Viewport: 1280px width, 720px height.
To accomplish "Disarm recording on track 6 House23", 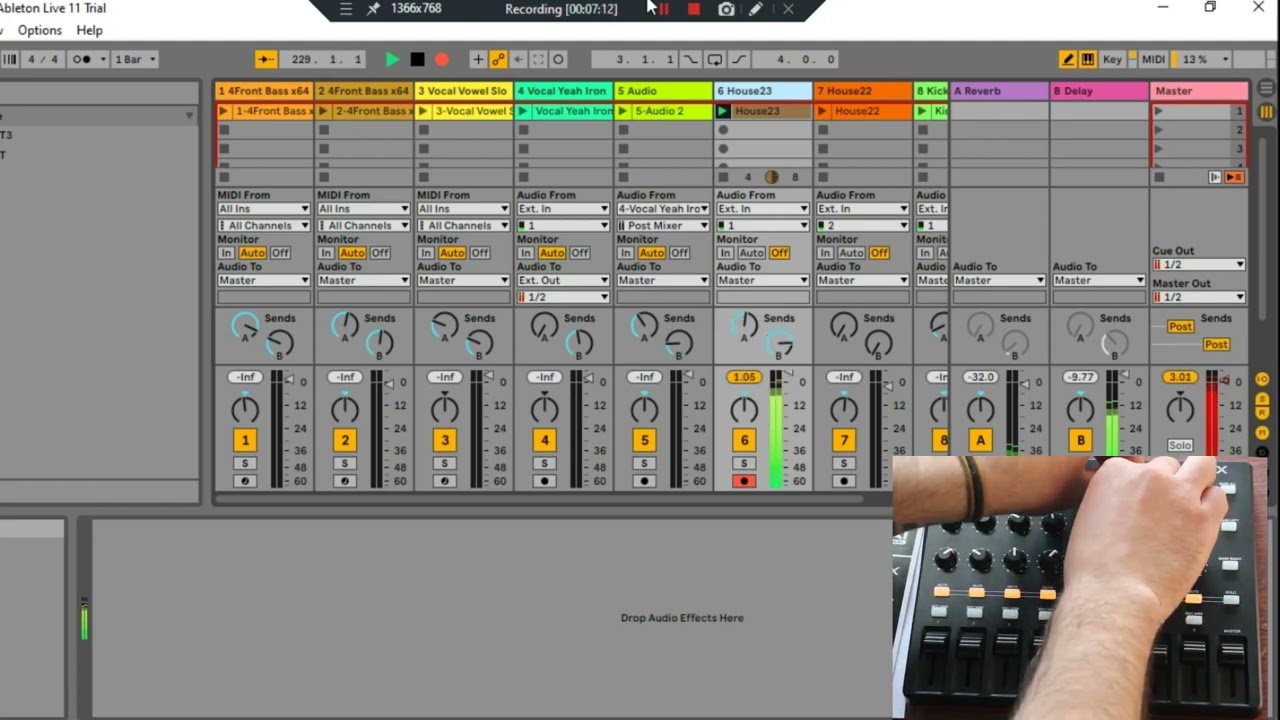I will click(x=744, y=481).
